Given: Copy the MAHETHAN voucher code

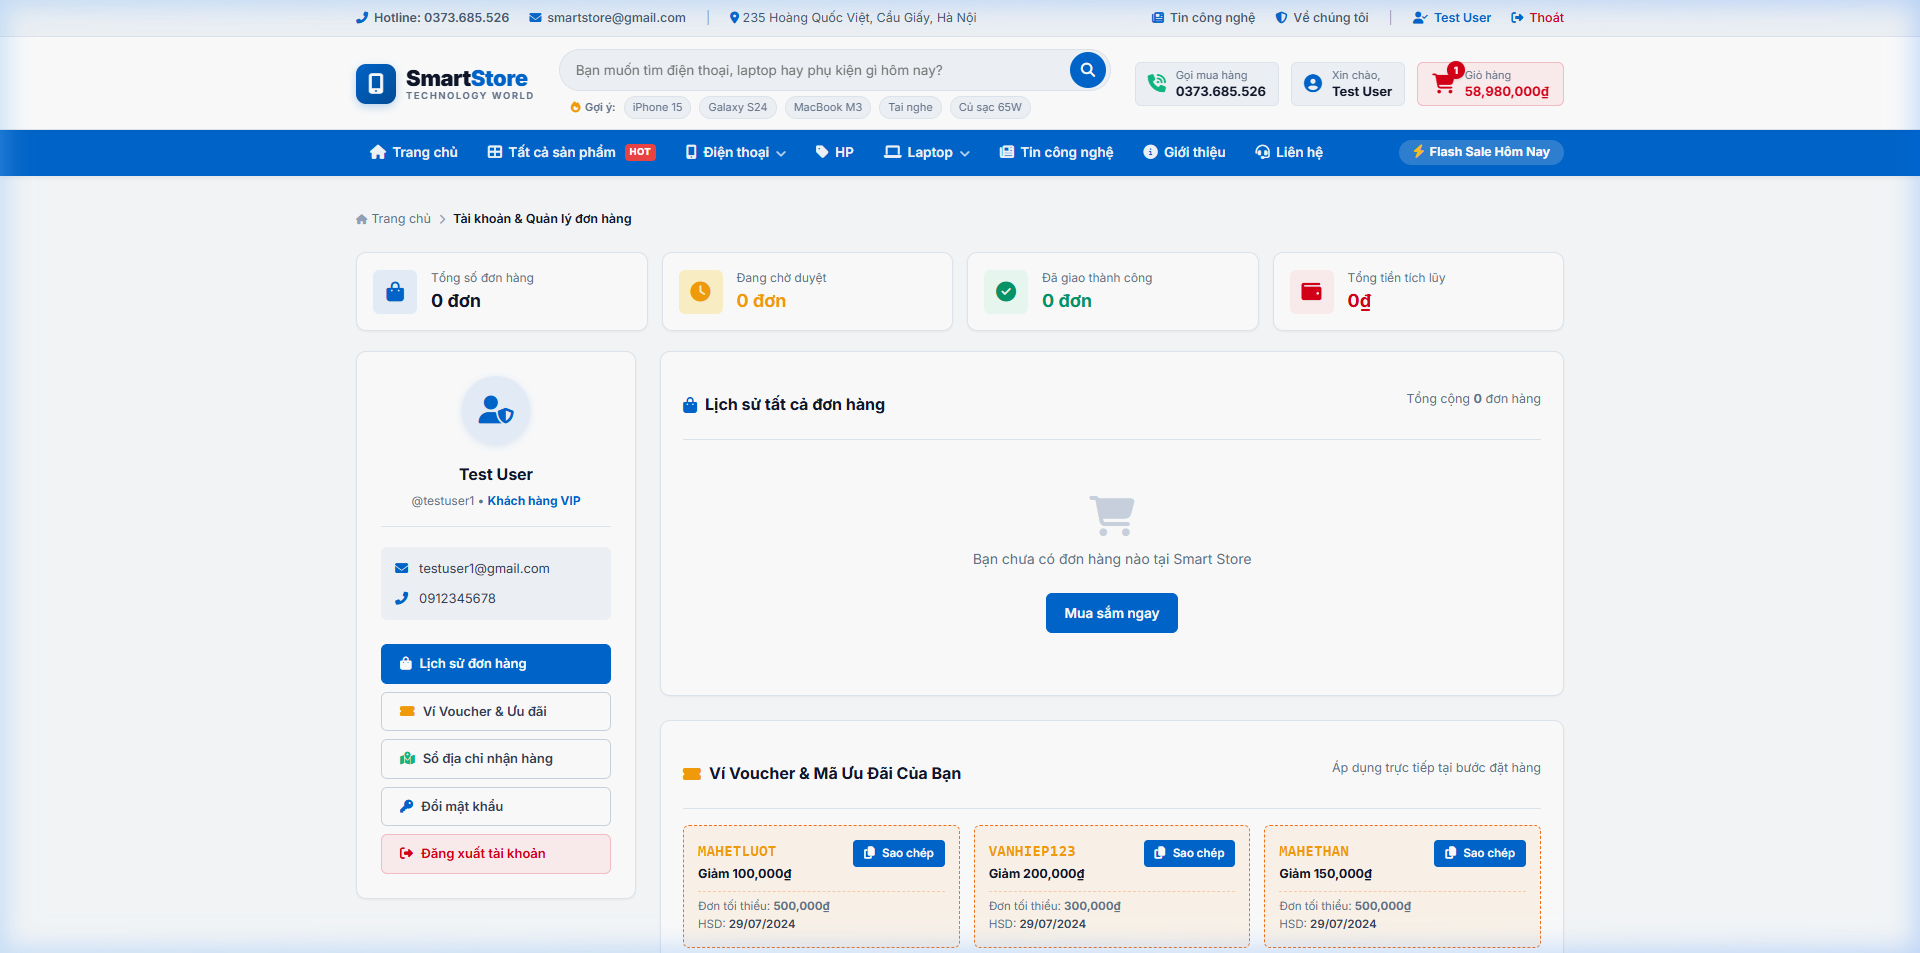Looking at the screenshot, I should pyautogui.click(x=1480, y=853).
